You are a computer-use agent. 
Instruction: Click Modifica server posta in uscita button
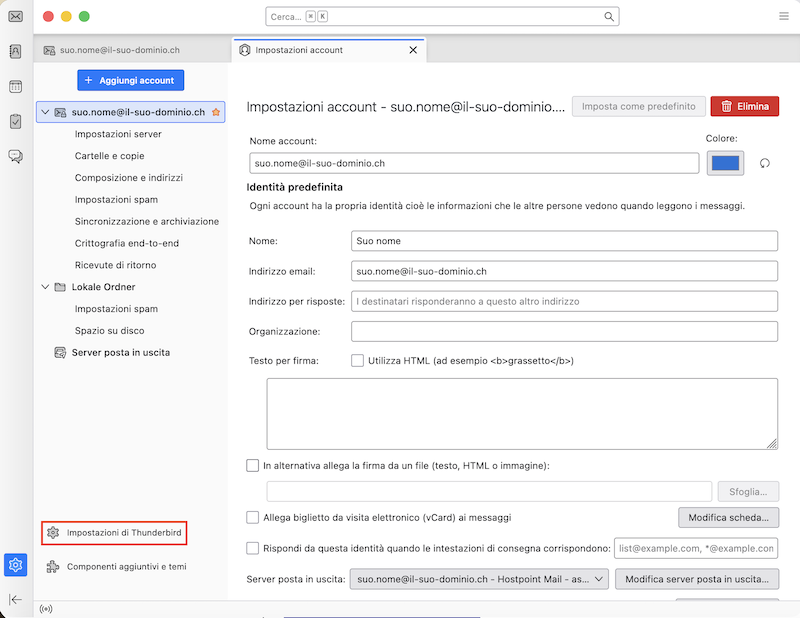[697, 579]
